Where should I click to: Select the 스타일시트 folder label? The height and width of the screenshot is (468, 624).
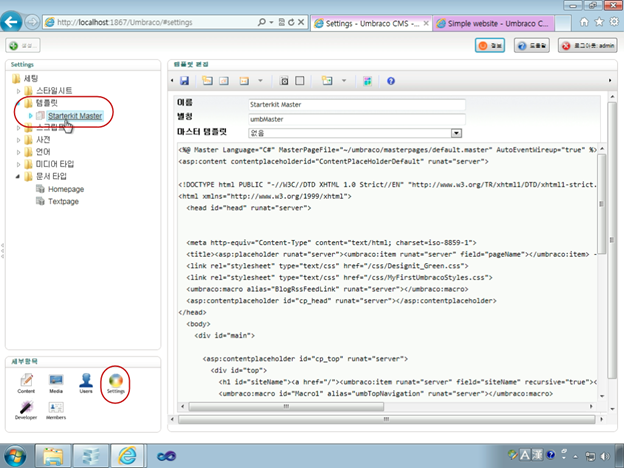tap(54, 91)
